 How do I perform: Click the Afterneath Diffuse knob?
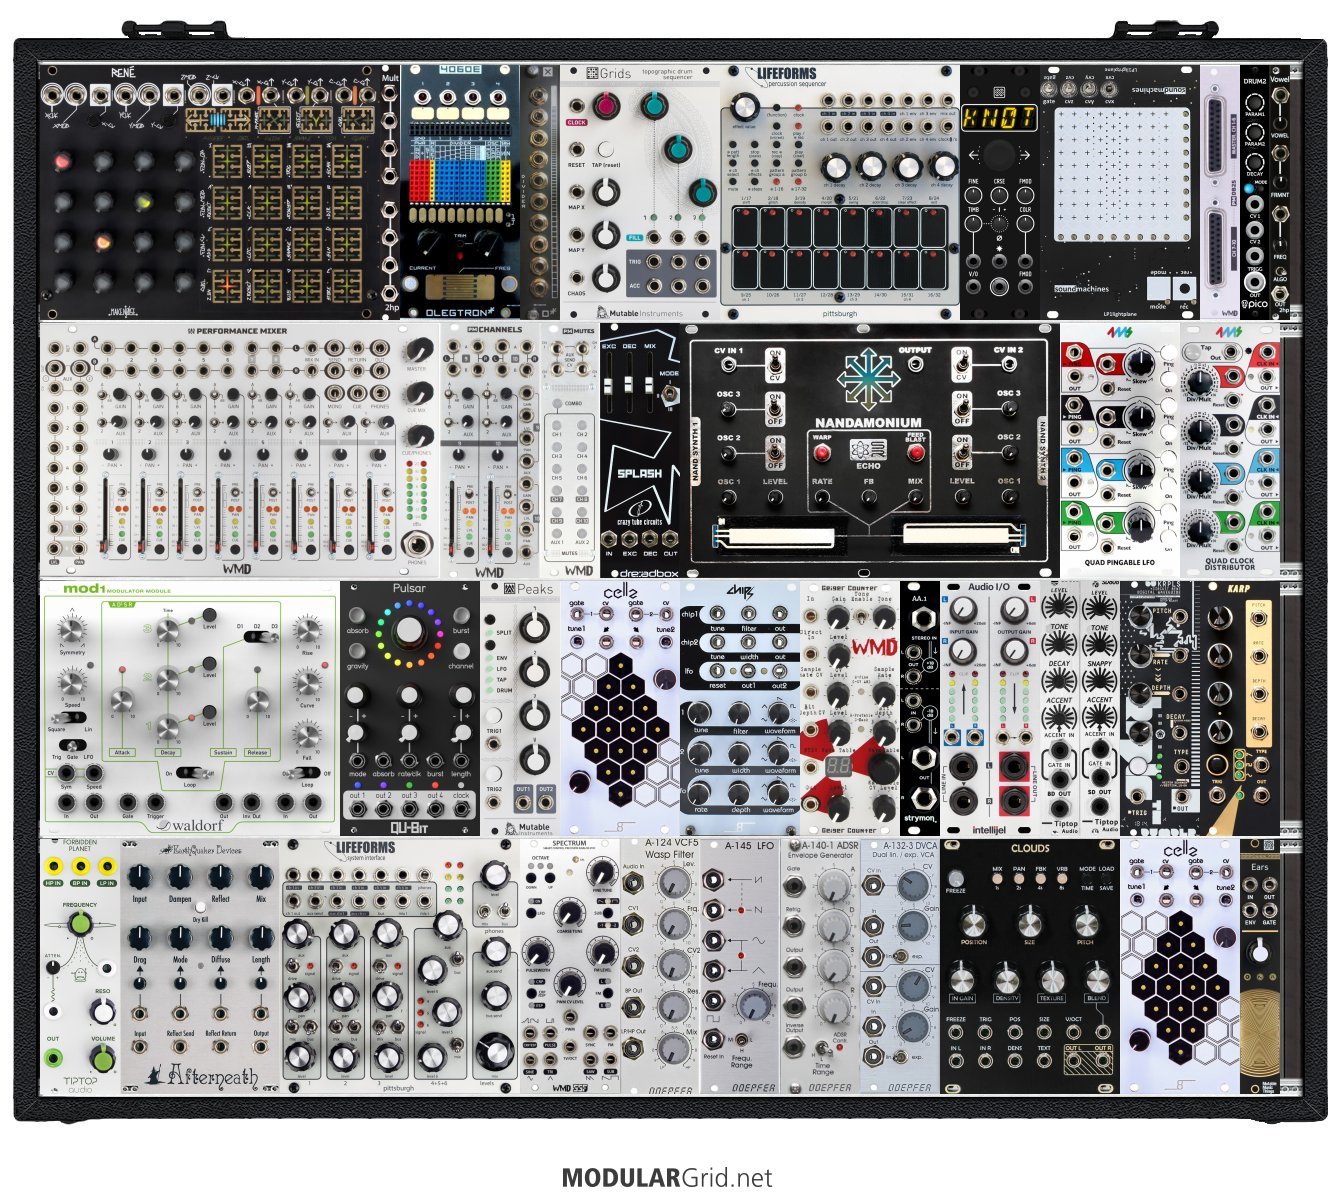pos(221,937)
